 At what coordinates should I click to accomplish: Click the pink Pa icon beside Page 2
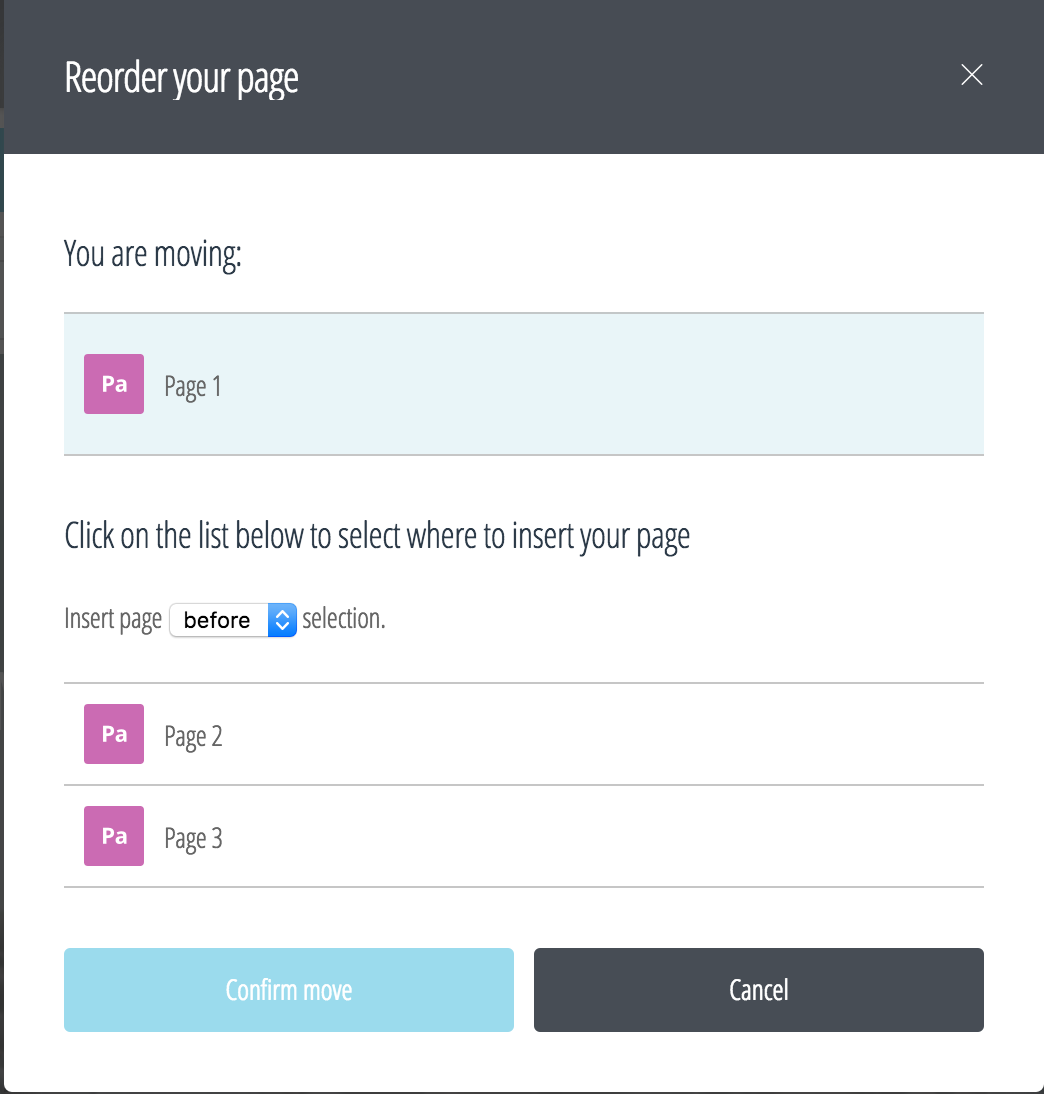(x=114, y=734)
